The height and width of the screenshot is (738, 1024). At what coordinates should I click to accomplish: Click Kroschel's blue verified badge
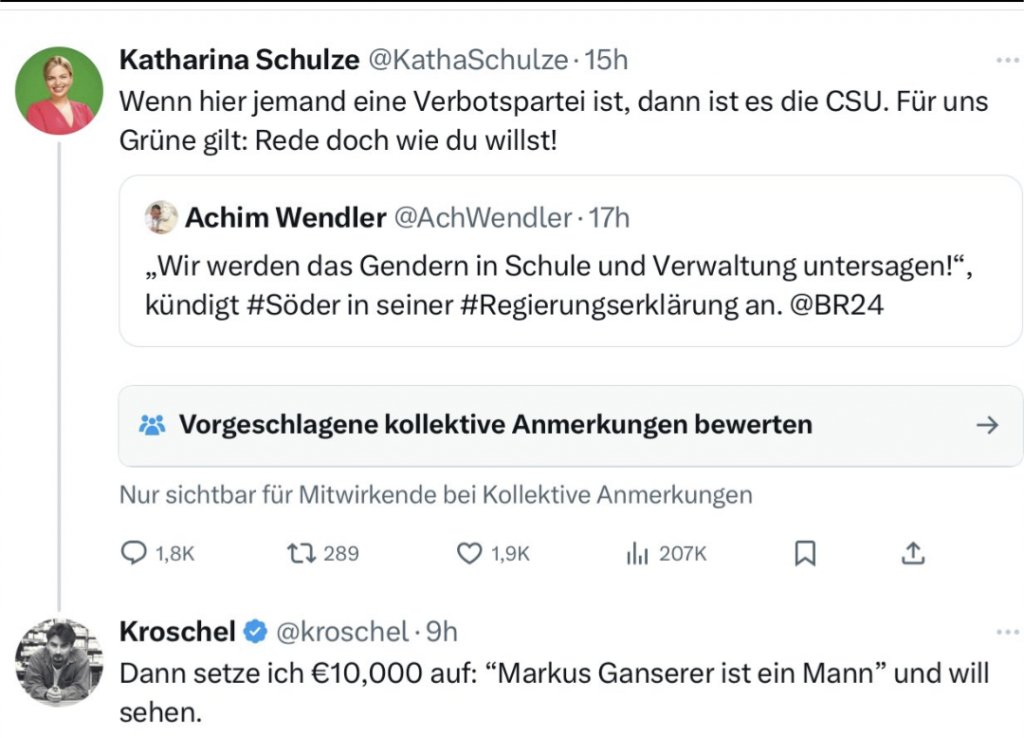pyautogui.click(x=256, y=632)
